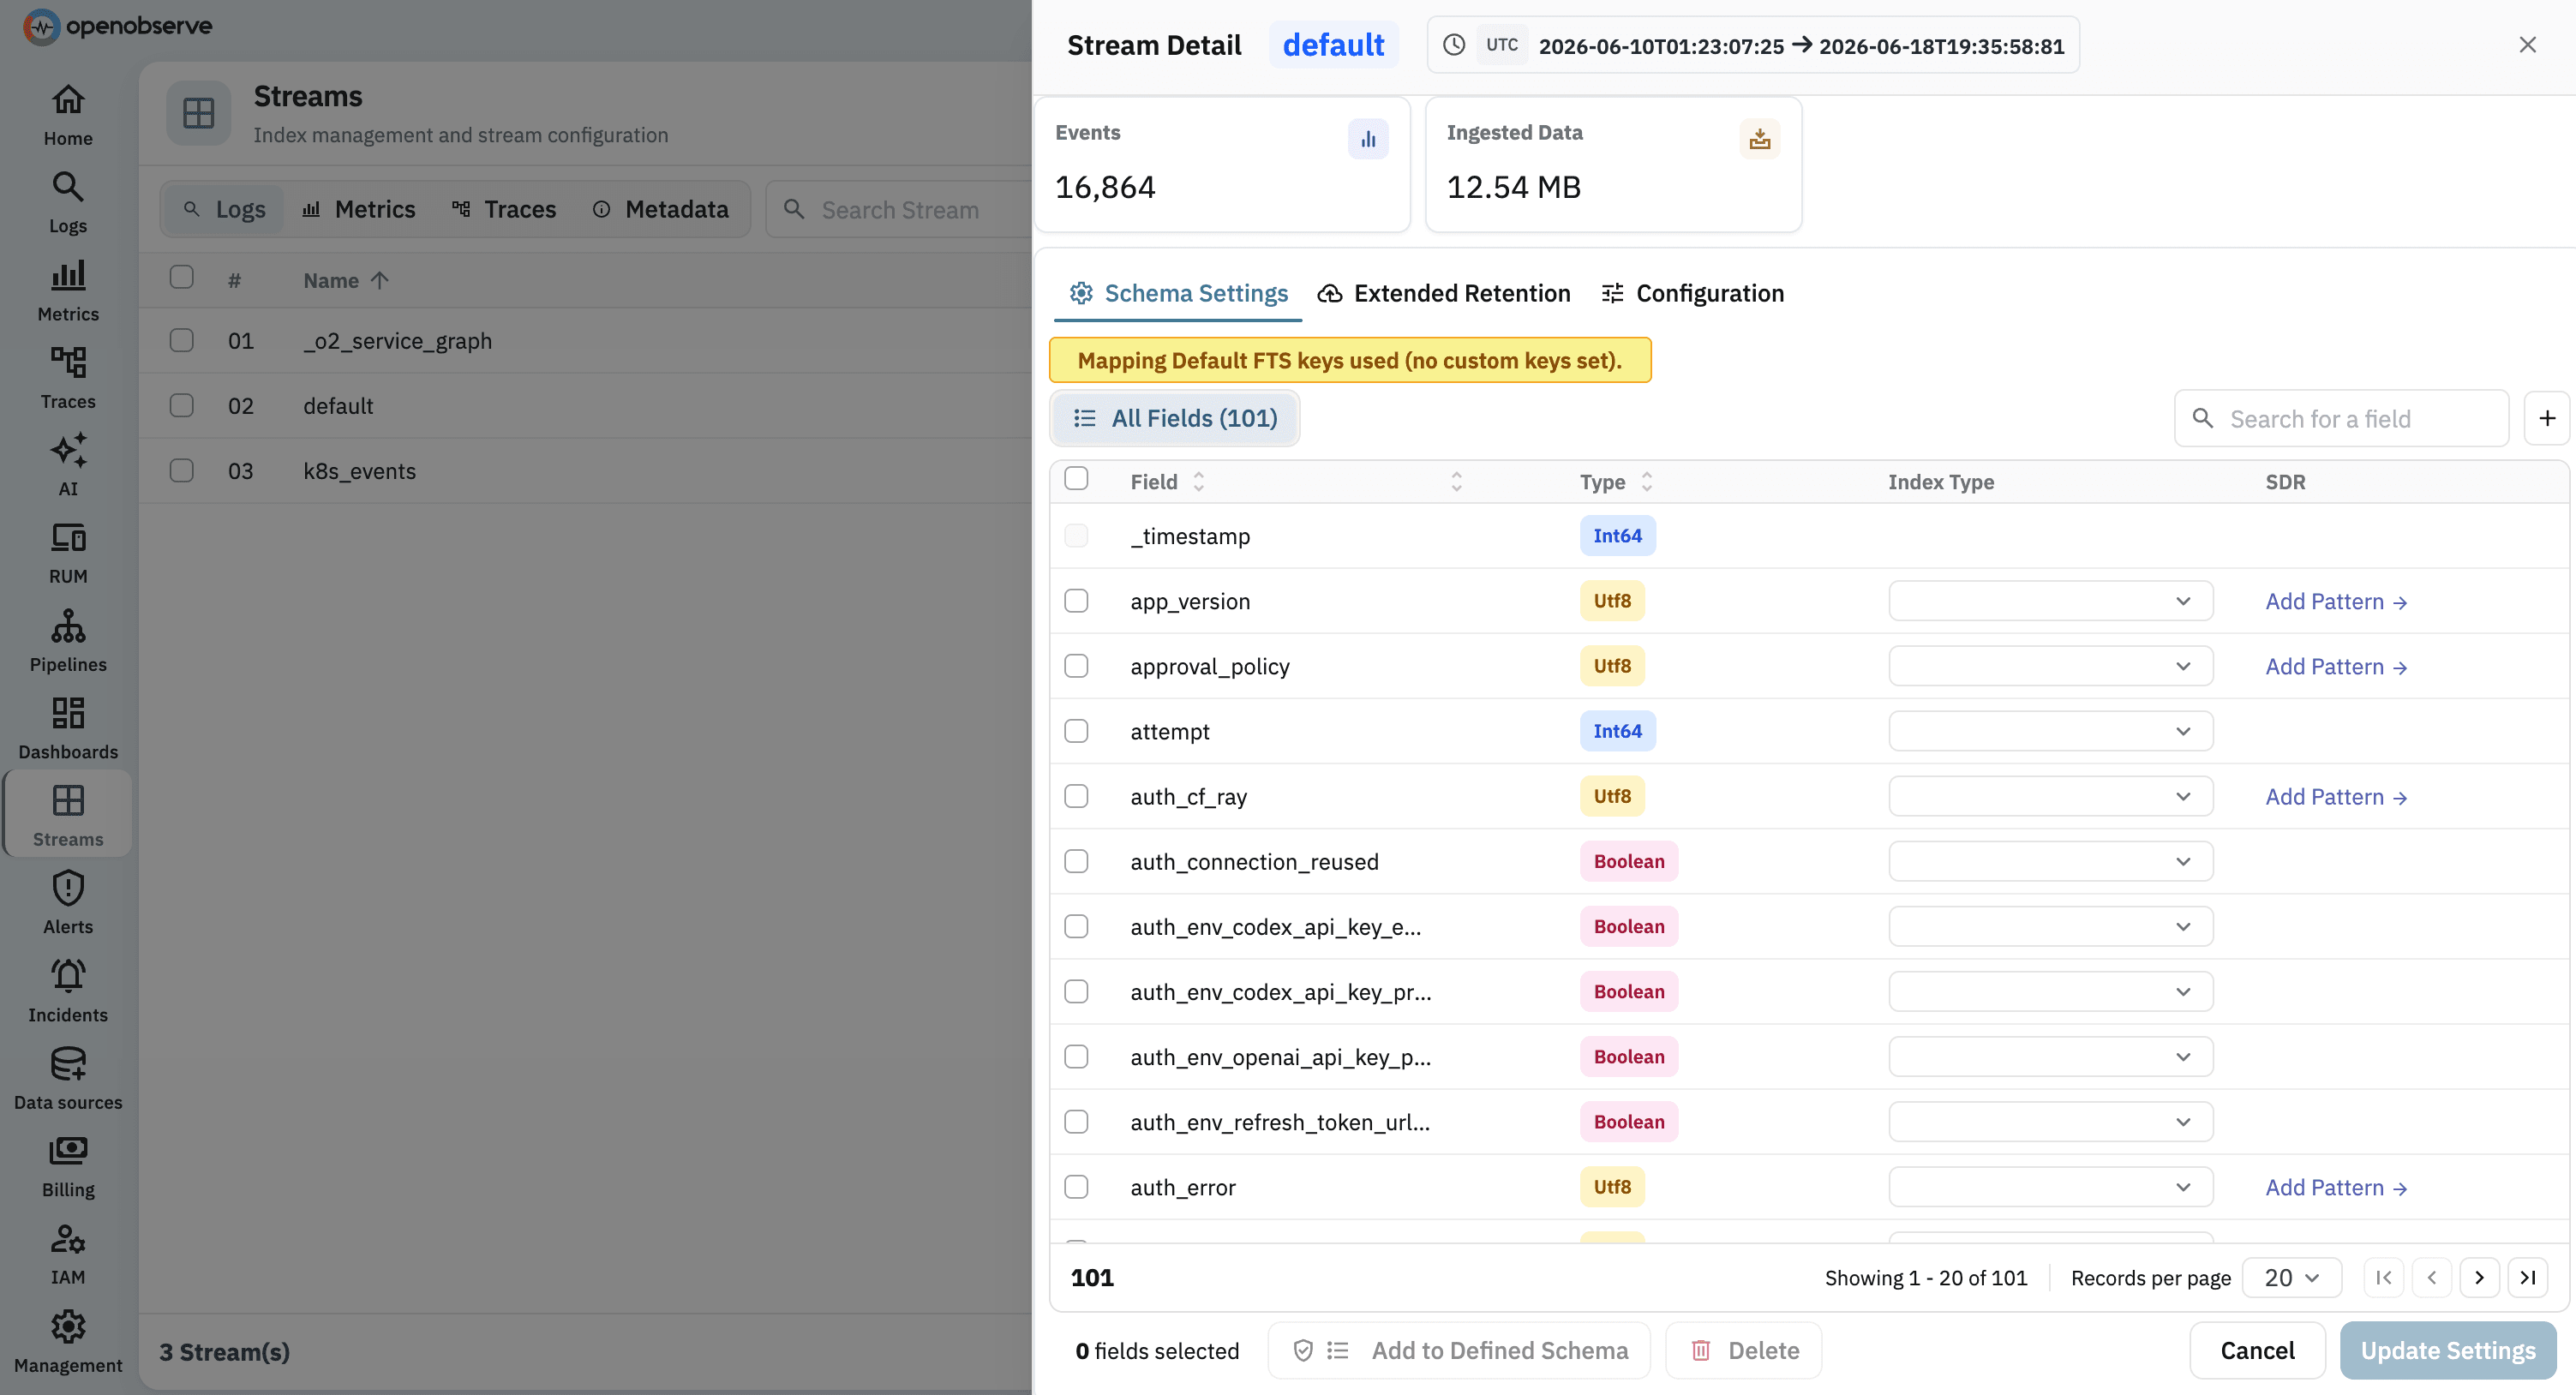Sort the table by Type column

1616,482
